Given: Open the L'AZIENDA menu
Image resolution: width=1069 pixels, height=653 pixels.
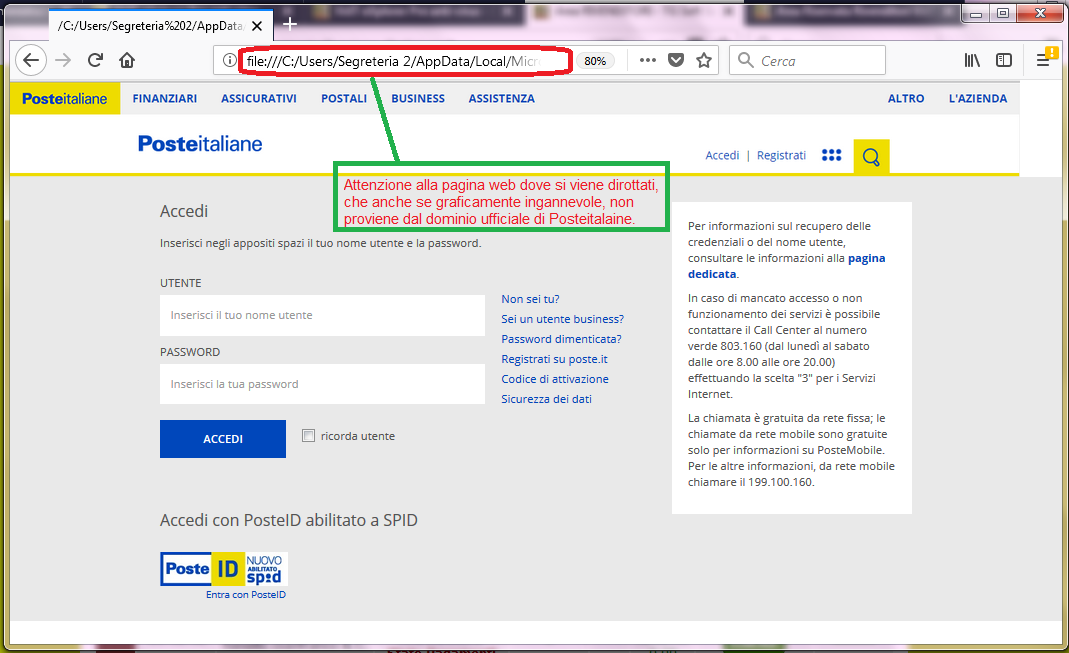Looking at the screenshot, I should click(x=978, y=99).
